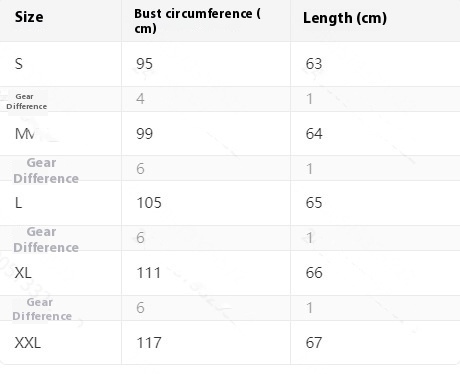The height and width of the screenshot is (374, 460).
Task: Select the XL size row label
Action: coord(23,273)
